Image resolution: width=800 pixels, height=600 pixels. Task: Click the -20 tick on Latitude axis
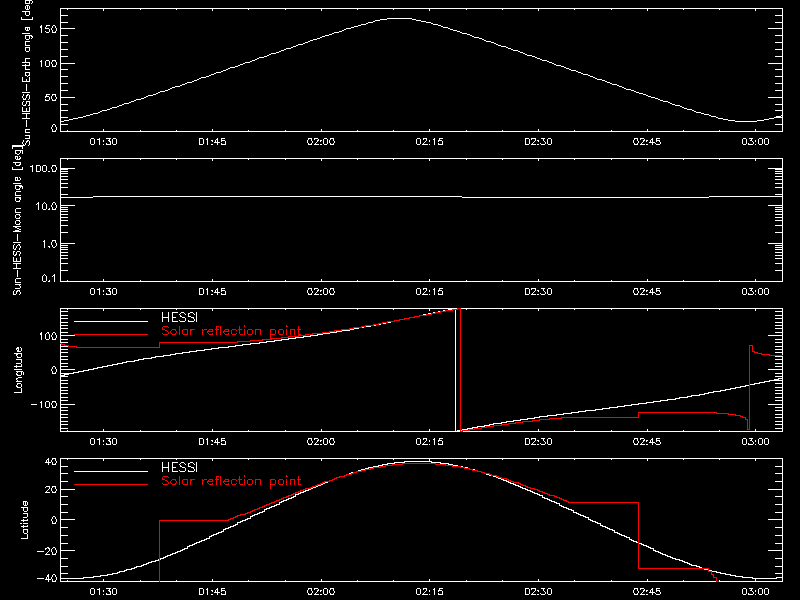(x=47, y=551)
